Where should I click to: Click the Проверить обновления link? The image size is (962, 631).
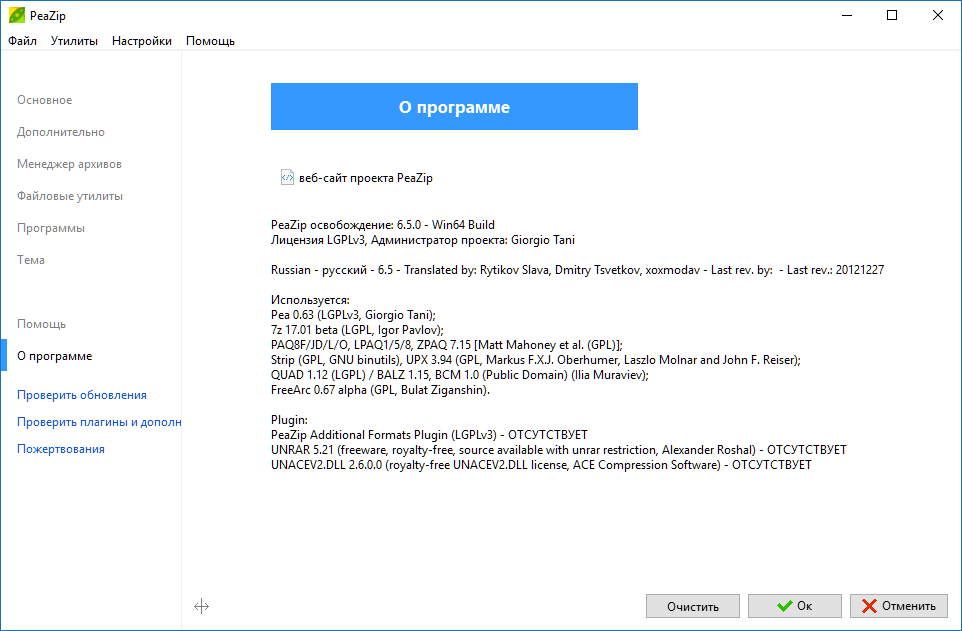click(x=82, y=395)
